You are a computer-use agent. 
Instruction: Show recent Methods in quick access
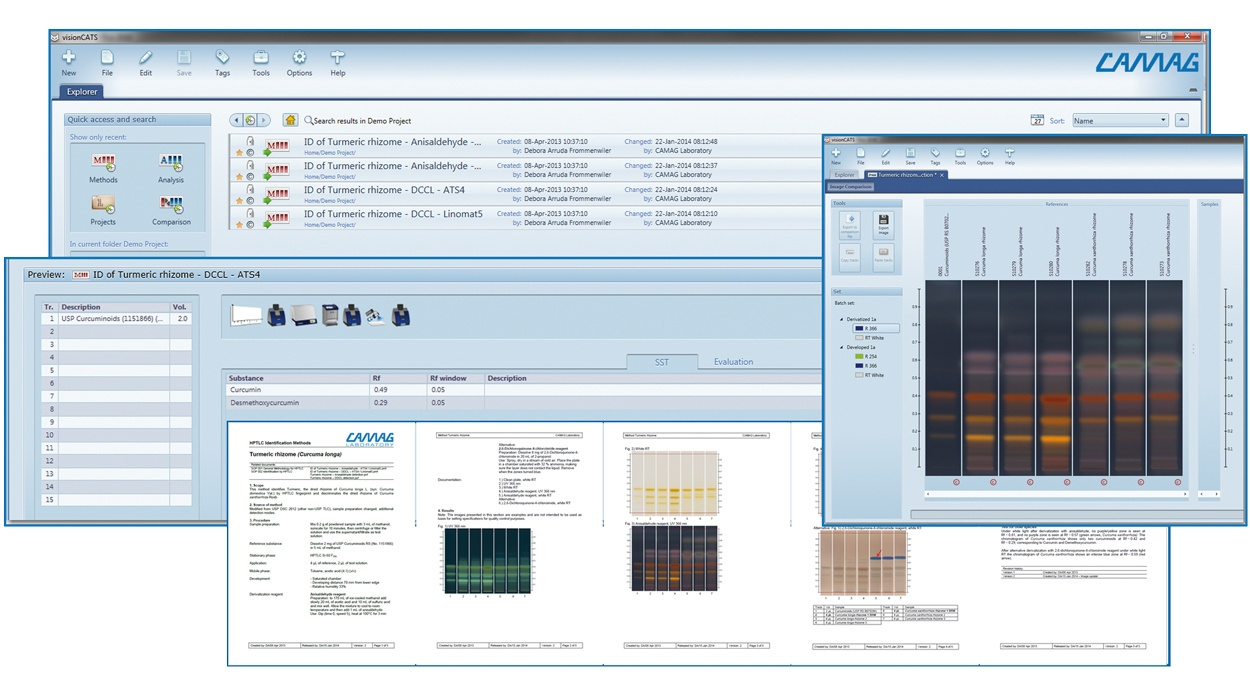[x=103, y=167]
